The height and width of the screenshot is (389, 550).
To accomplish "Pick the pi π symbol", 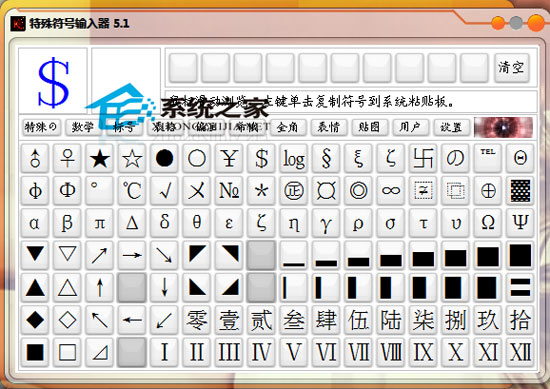I will coord(100,223).
